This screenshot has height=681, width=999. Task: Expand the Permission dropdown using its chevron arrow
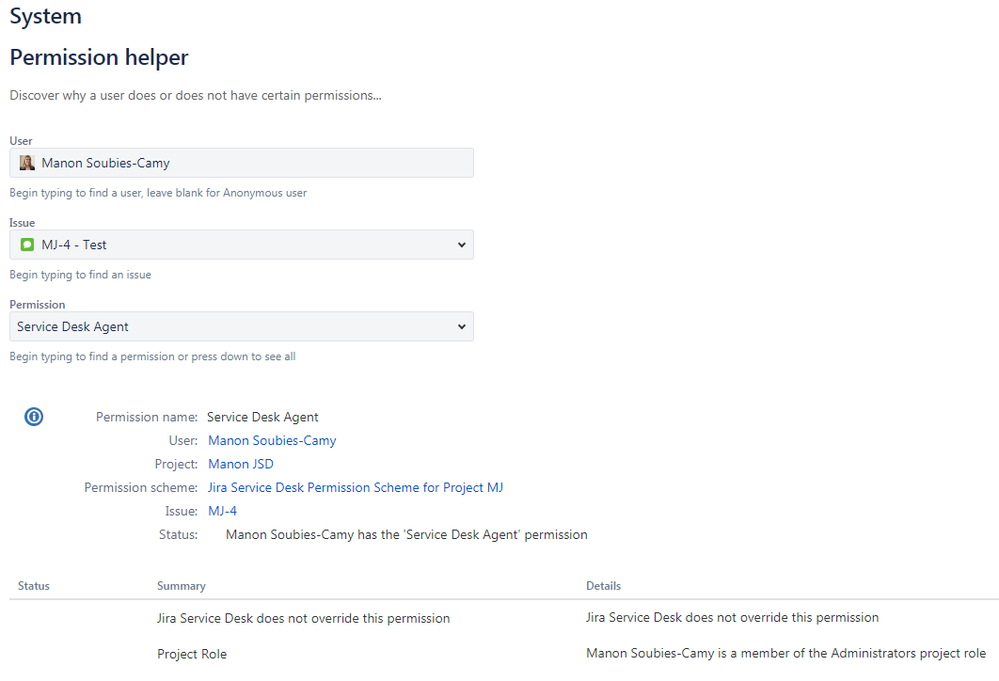pyautogui.click(x=461, y=326)
